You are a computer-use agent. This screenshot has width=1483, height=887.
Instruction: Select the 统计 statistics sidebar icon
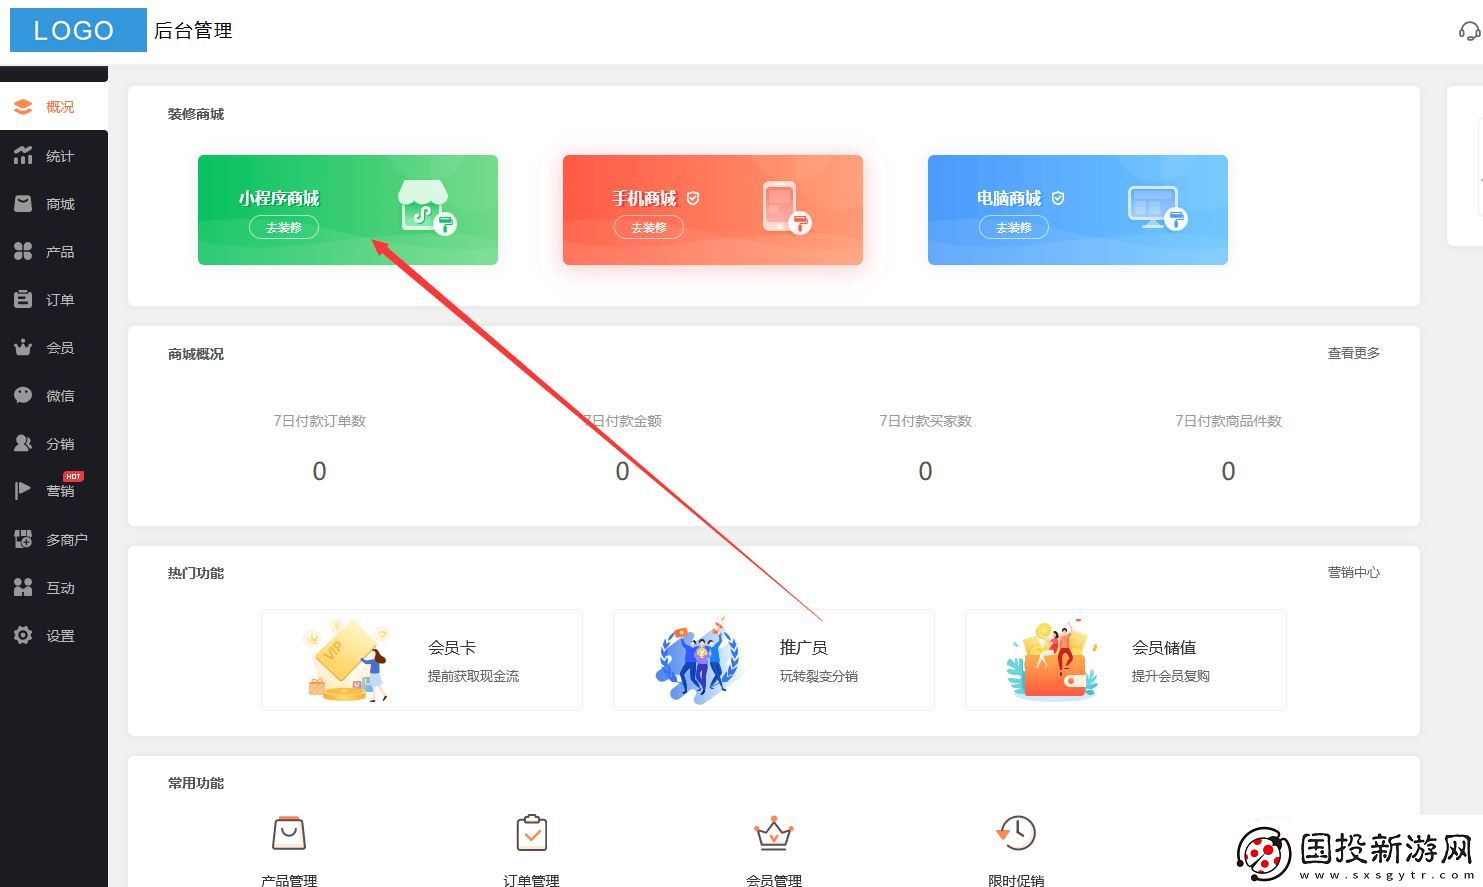[23, 155]
